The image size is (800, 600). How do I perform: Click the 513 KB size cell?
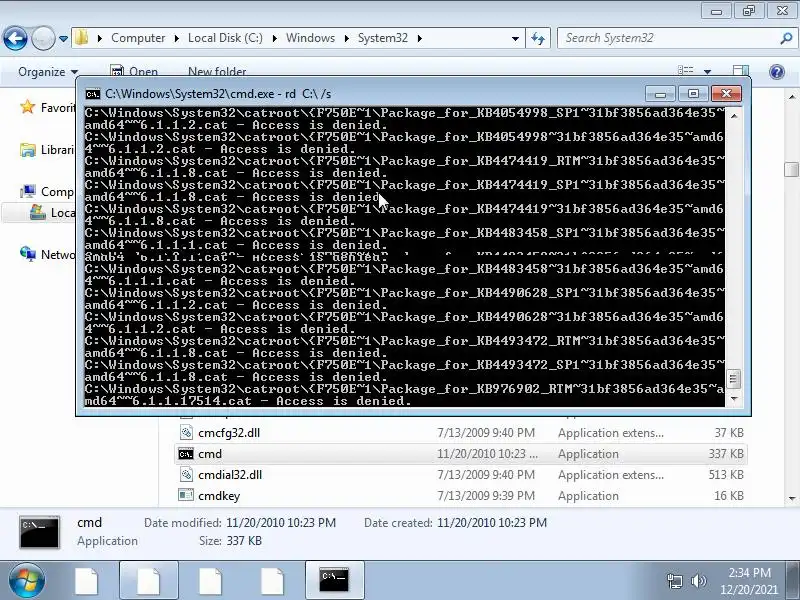[x=726, y=474]
